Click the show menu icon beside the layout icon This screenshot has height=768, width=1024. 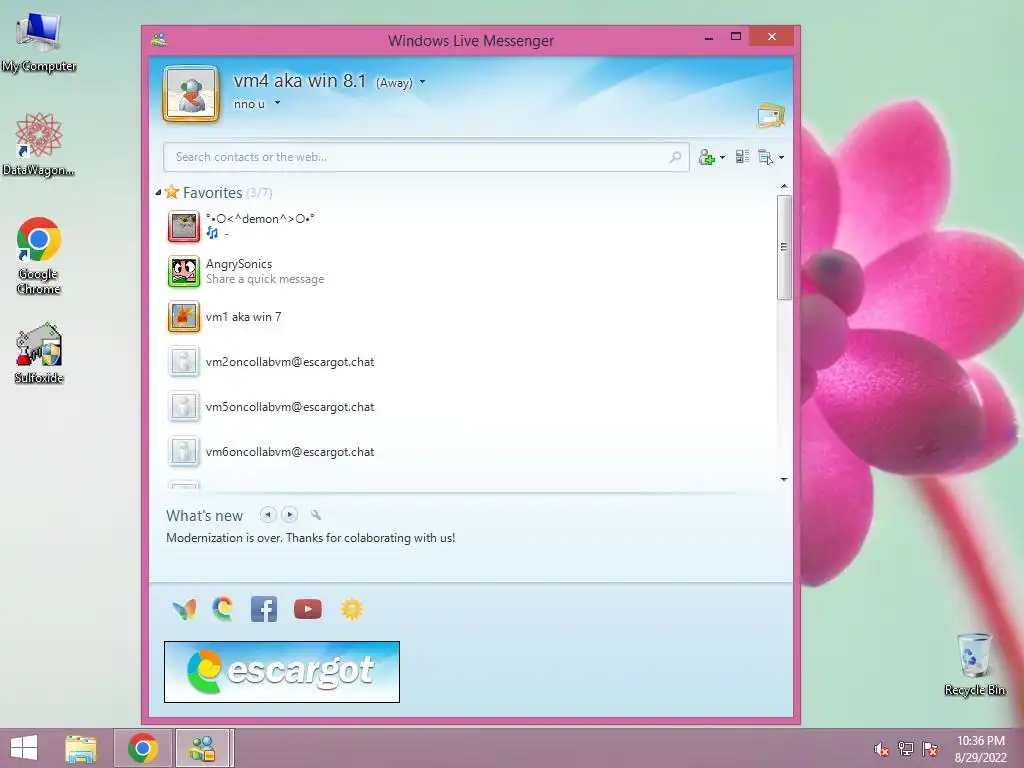pos(765,157)
